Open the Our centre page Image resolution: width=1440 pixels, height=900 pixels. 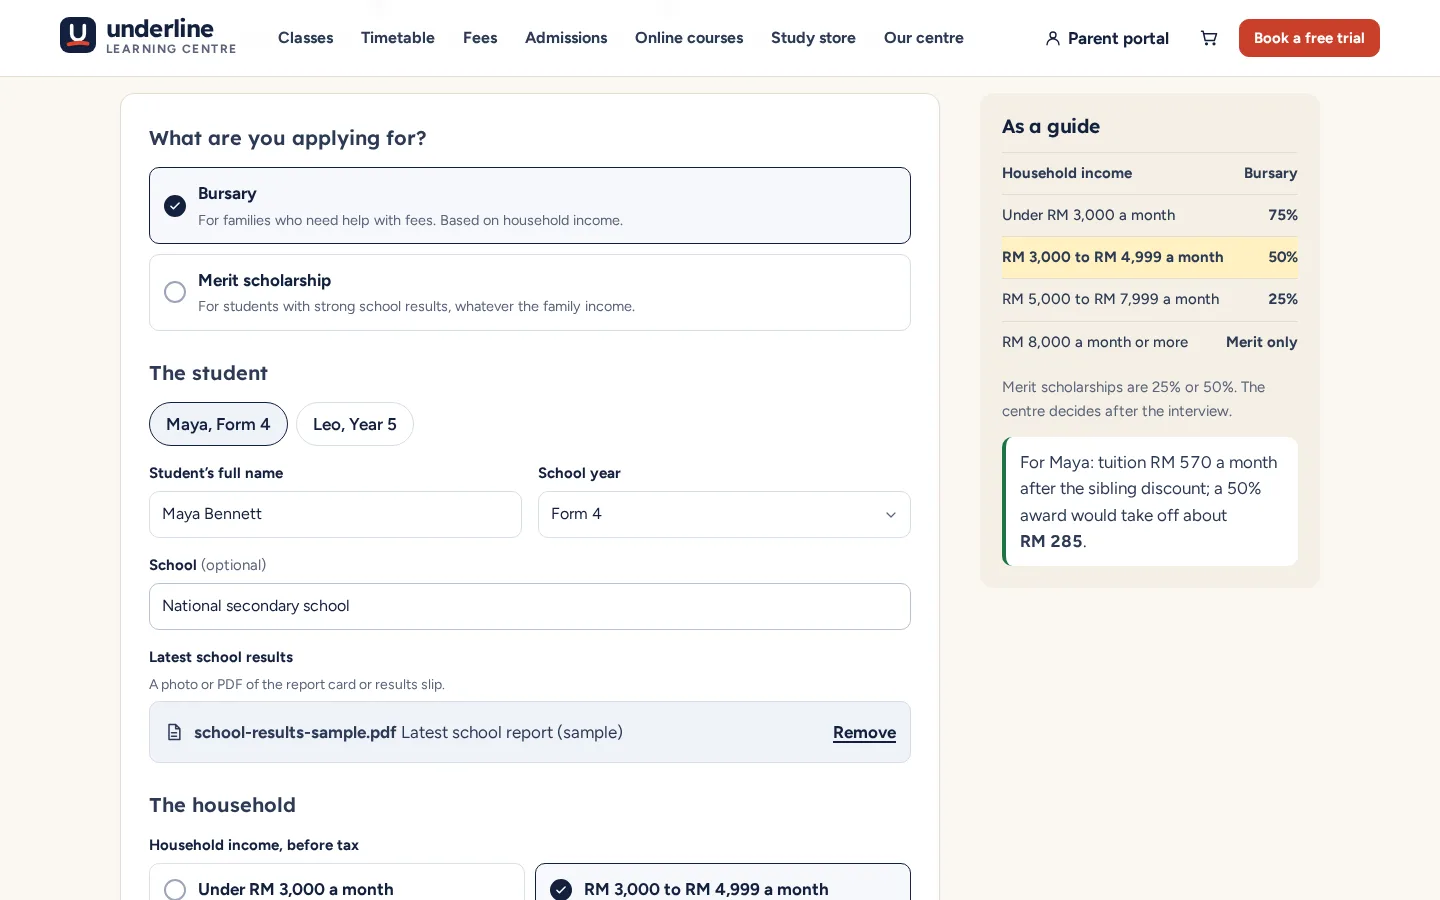[x=924, y=38]
